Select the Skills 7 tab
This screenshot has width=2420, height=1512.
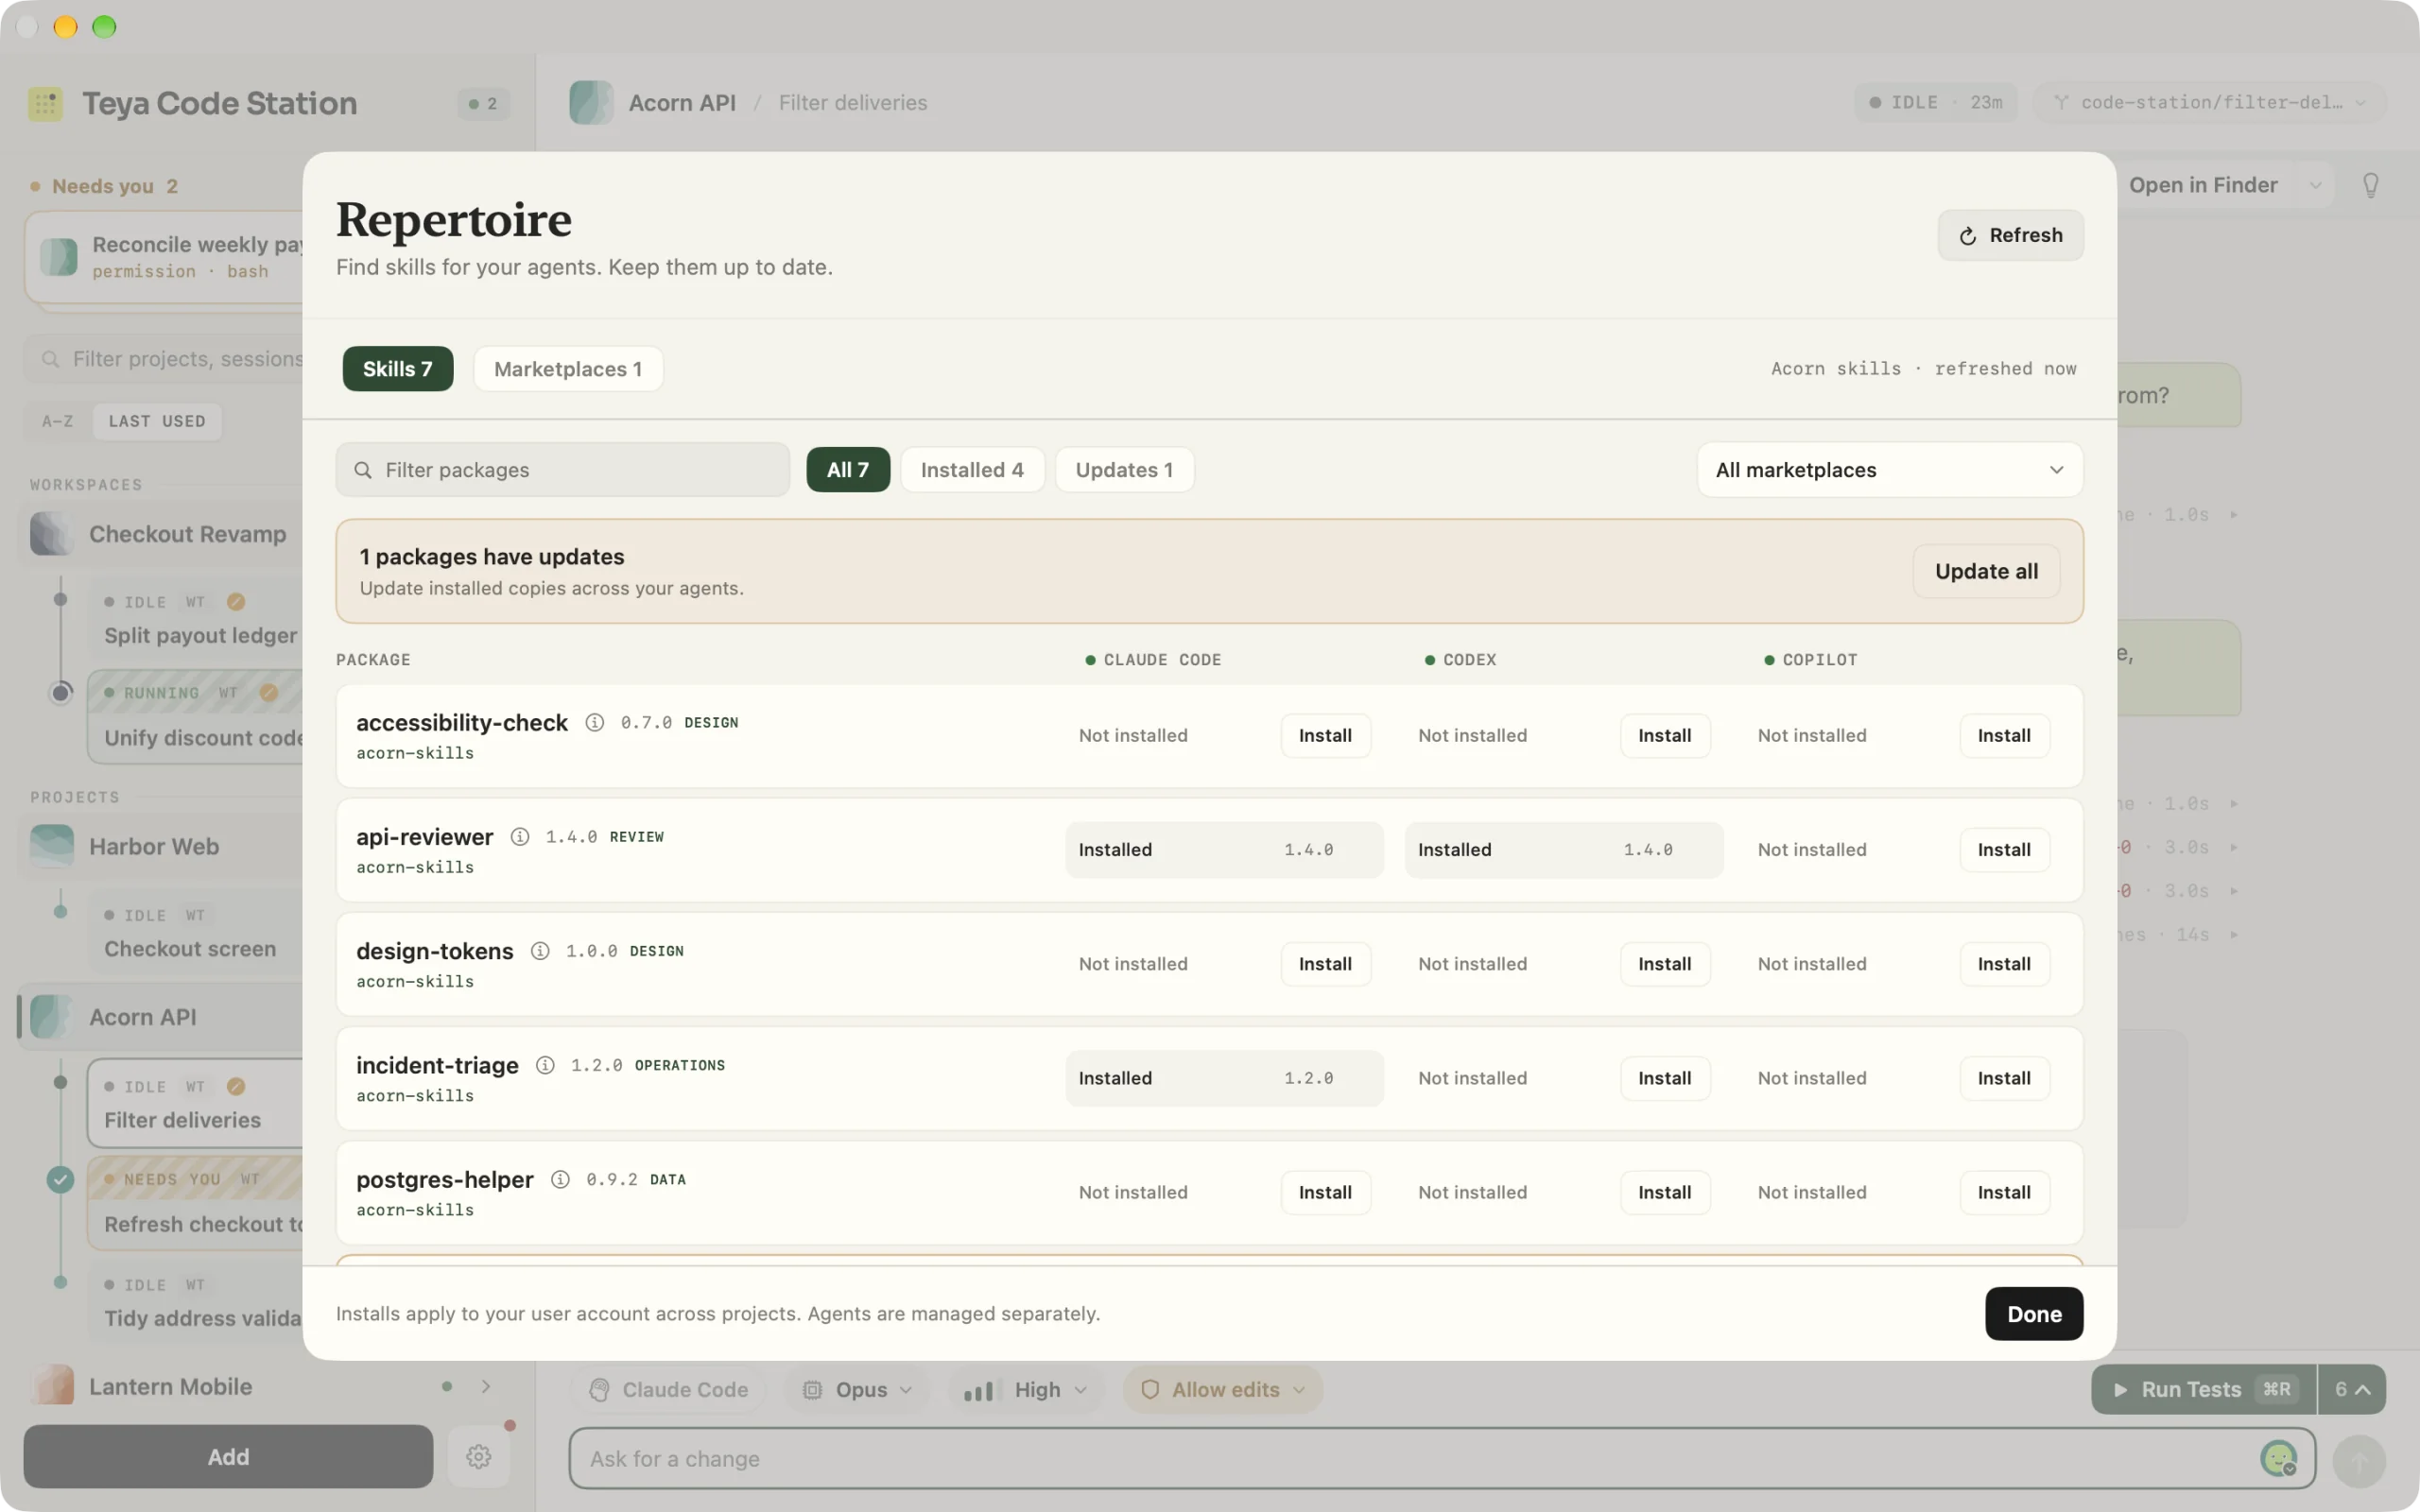pos(398,369)
